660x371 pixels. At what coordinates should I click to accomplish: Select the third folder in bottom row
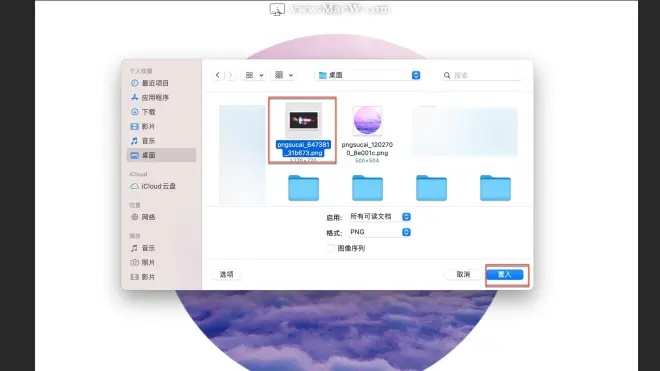tap(431, 188)
